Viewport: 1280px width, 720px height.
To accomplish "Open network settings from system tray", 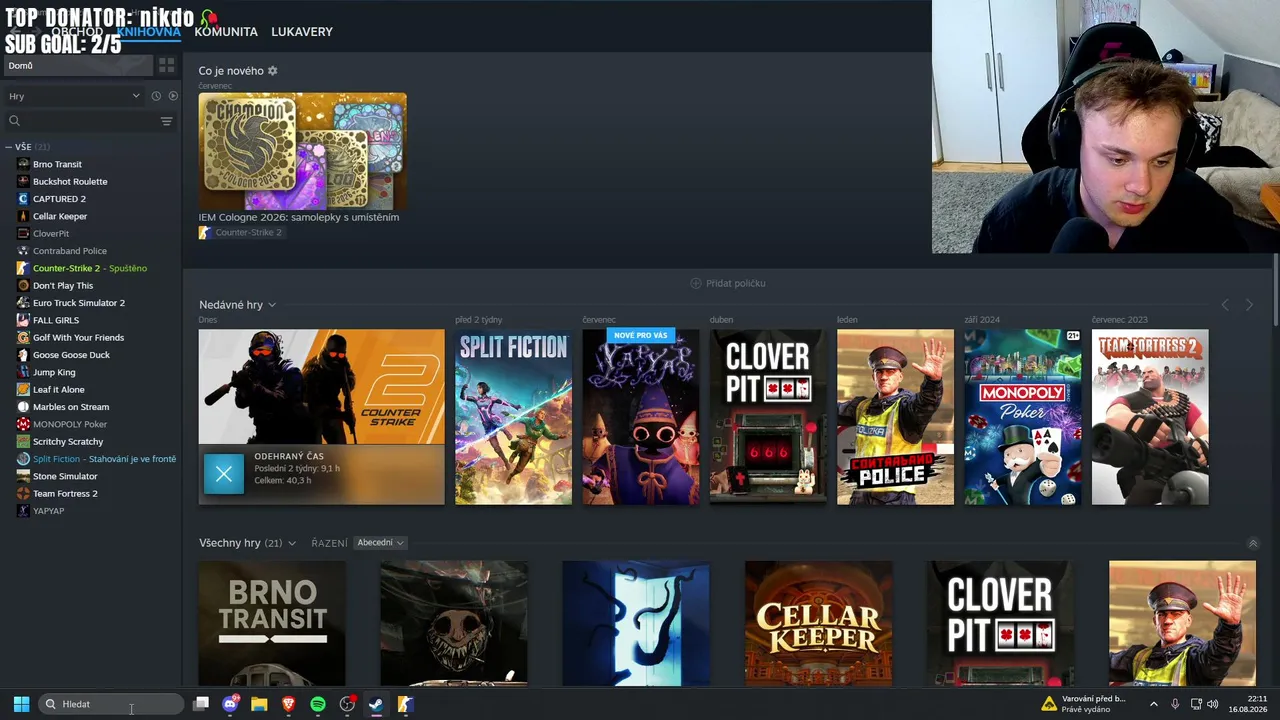I will [1196, 704].
